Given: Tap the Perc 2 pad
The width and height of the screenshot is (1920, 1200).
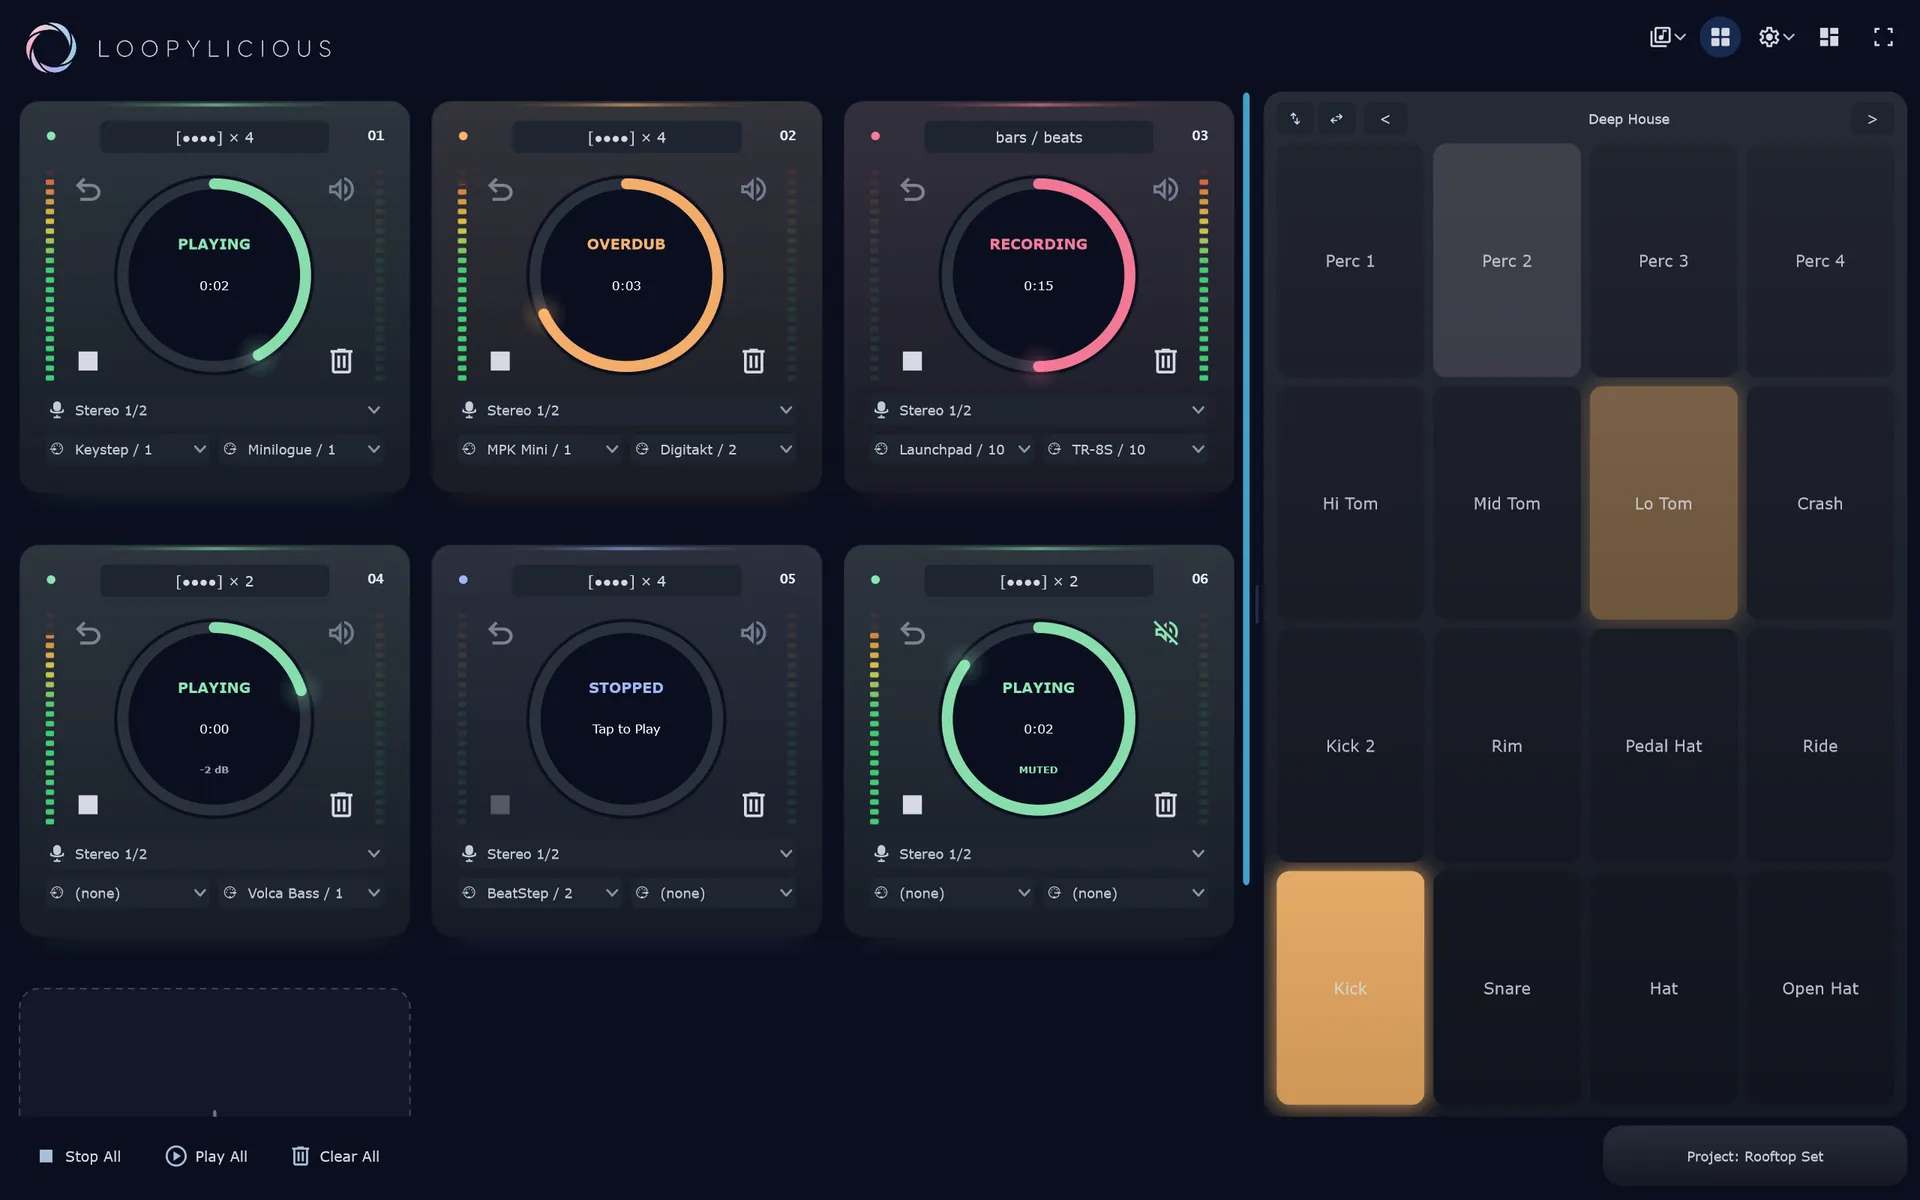Looking at the screenshot, I should tap(1506, 260).
